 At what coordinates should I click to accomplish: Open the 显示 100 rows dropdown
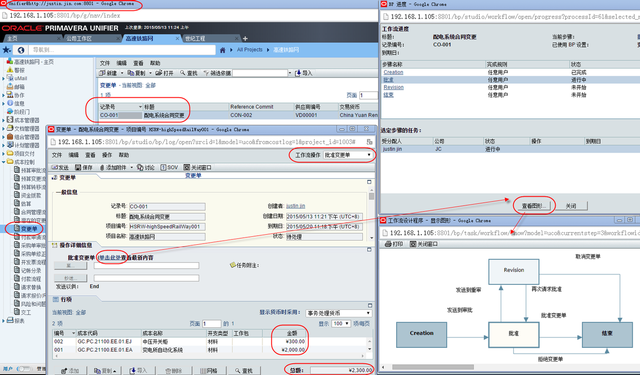pos(341,323)
